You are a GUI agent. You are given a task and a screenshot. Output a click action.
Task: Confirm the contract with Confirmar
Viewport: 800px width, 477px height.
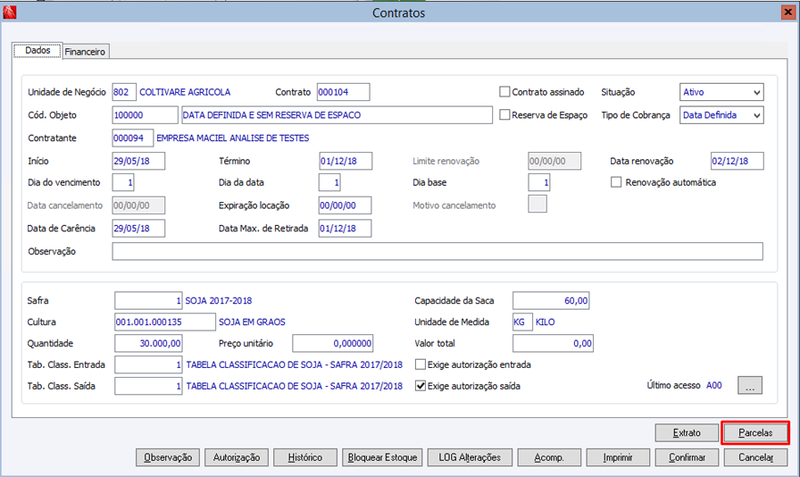(687, 458)
